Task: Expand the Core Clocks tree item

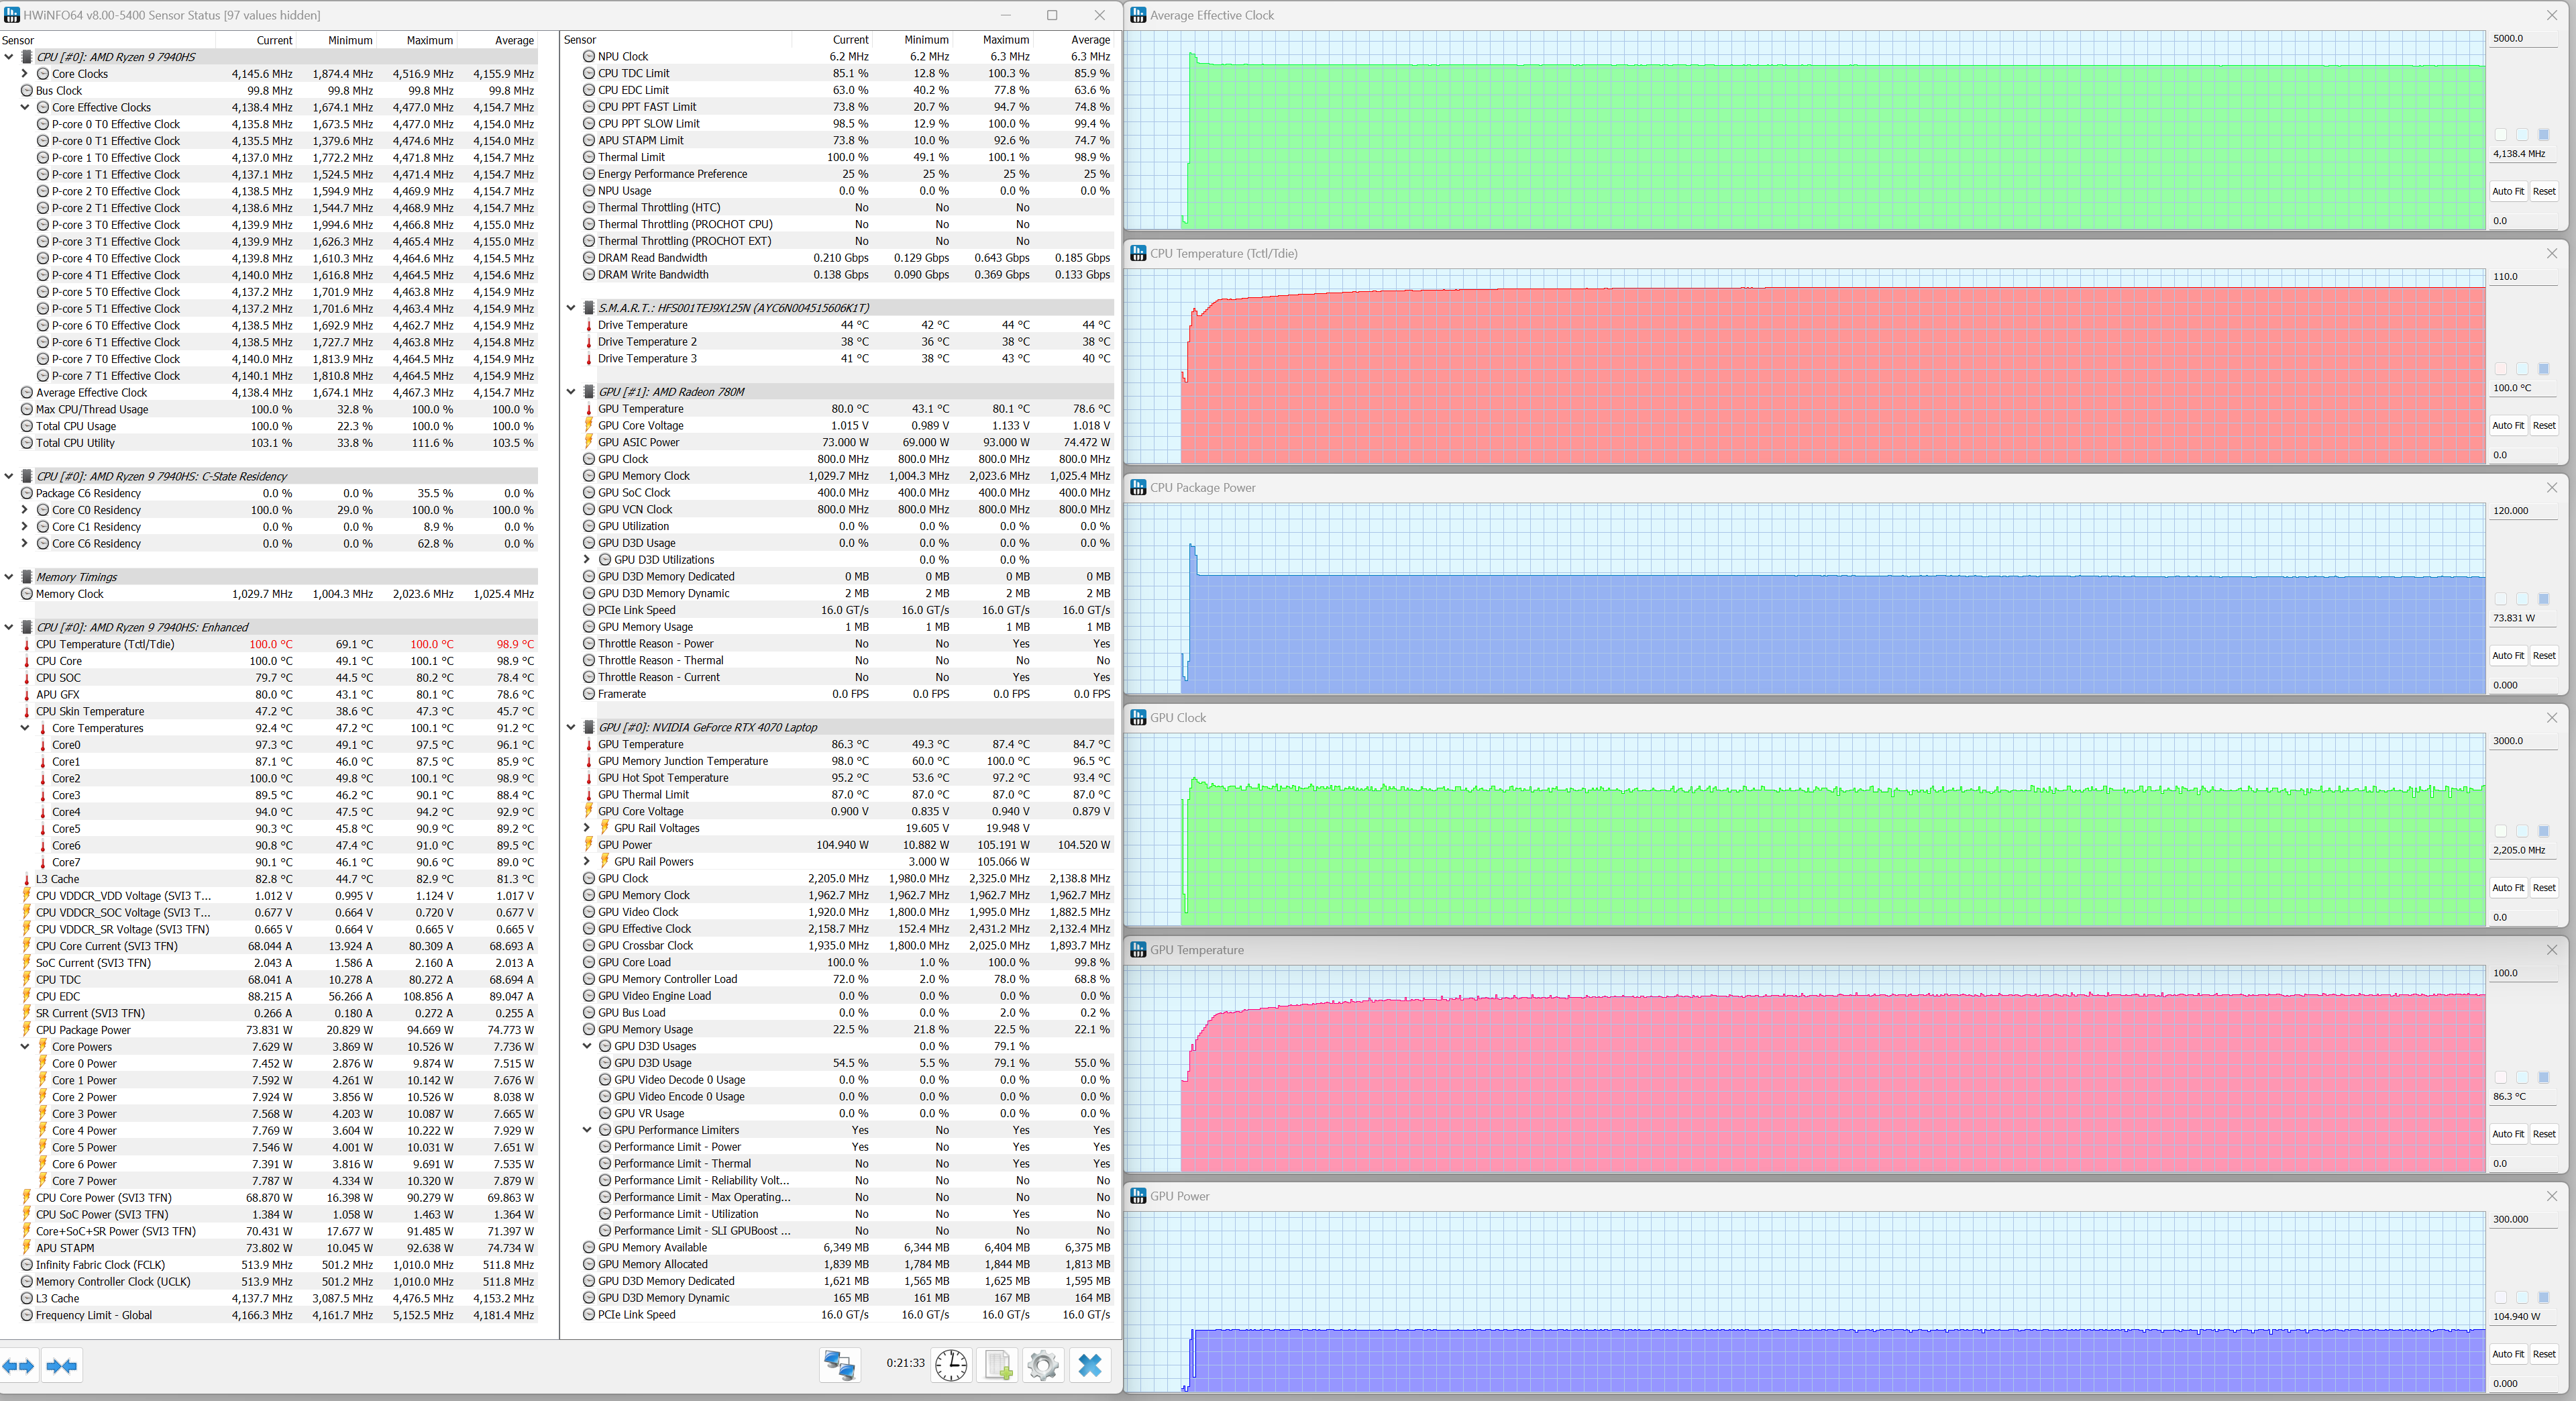Action: tap(25, 74)
